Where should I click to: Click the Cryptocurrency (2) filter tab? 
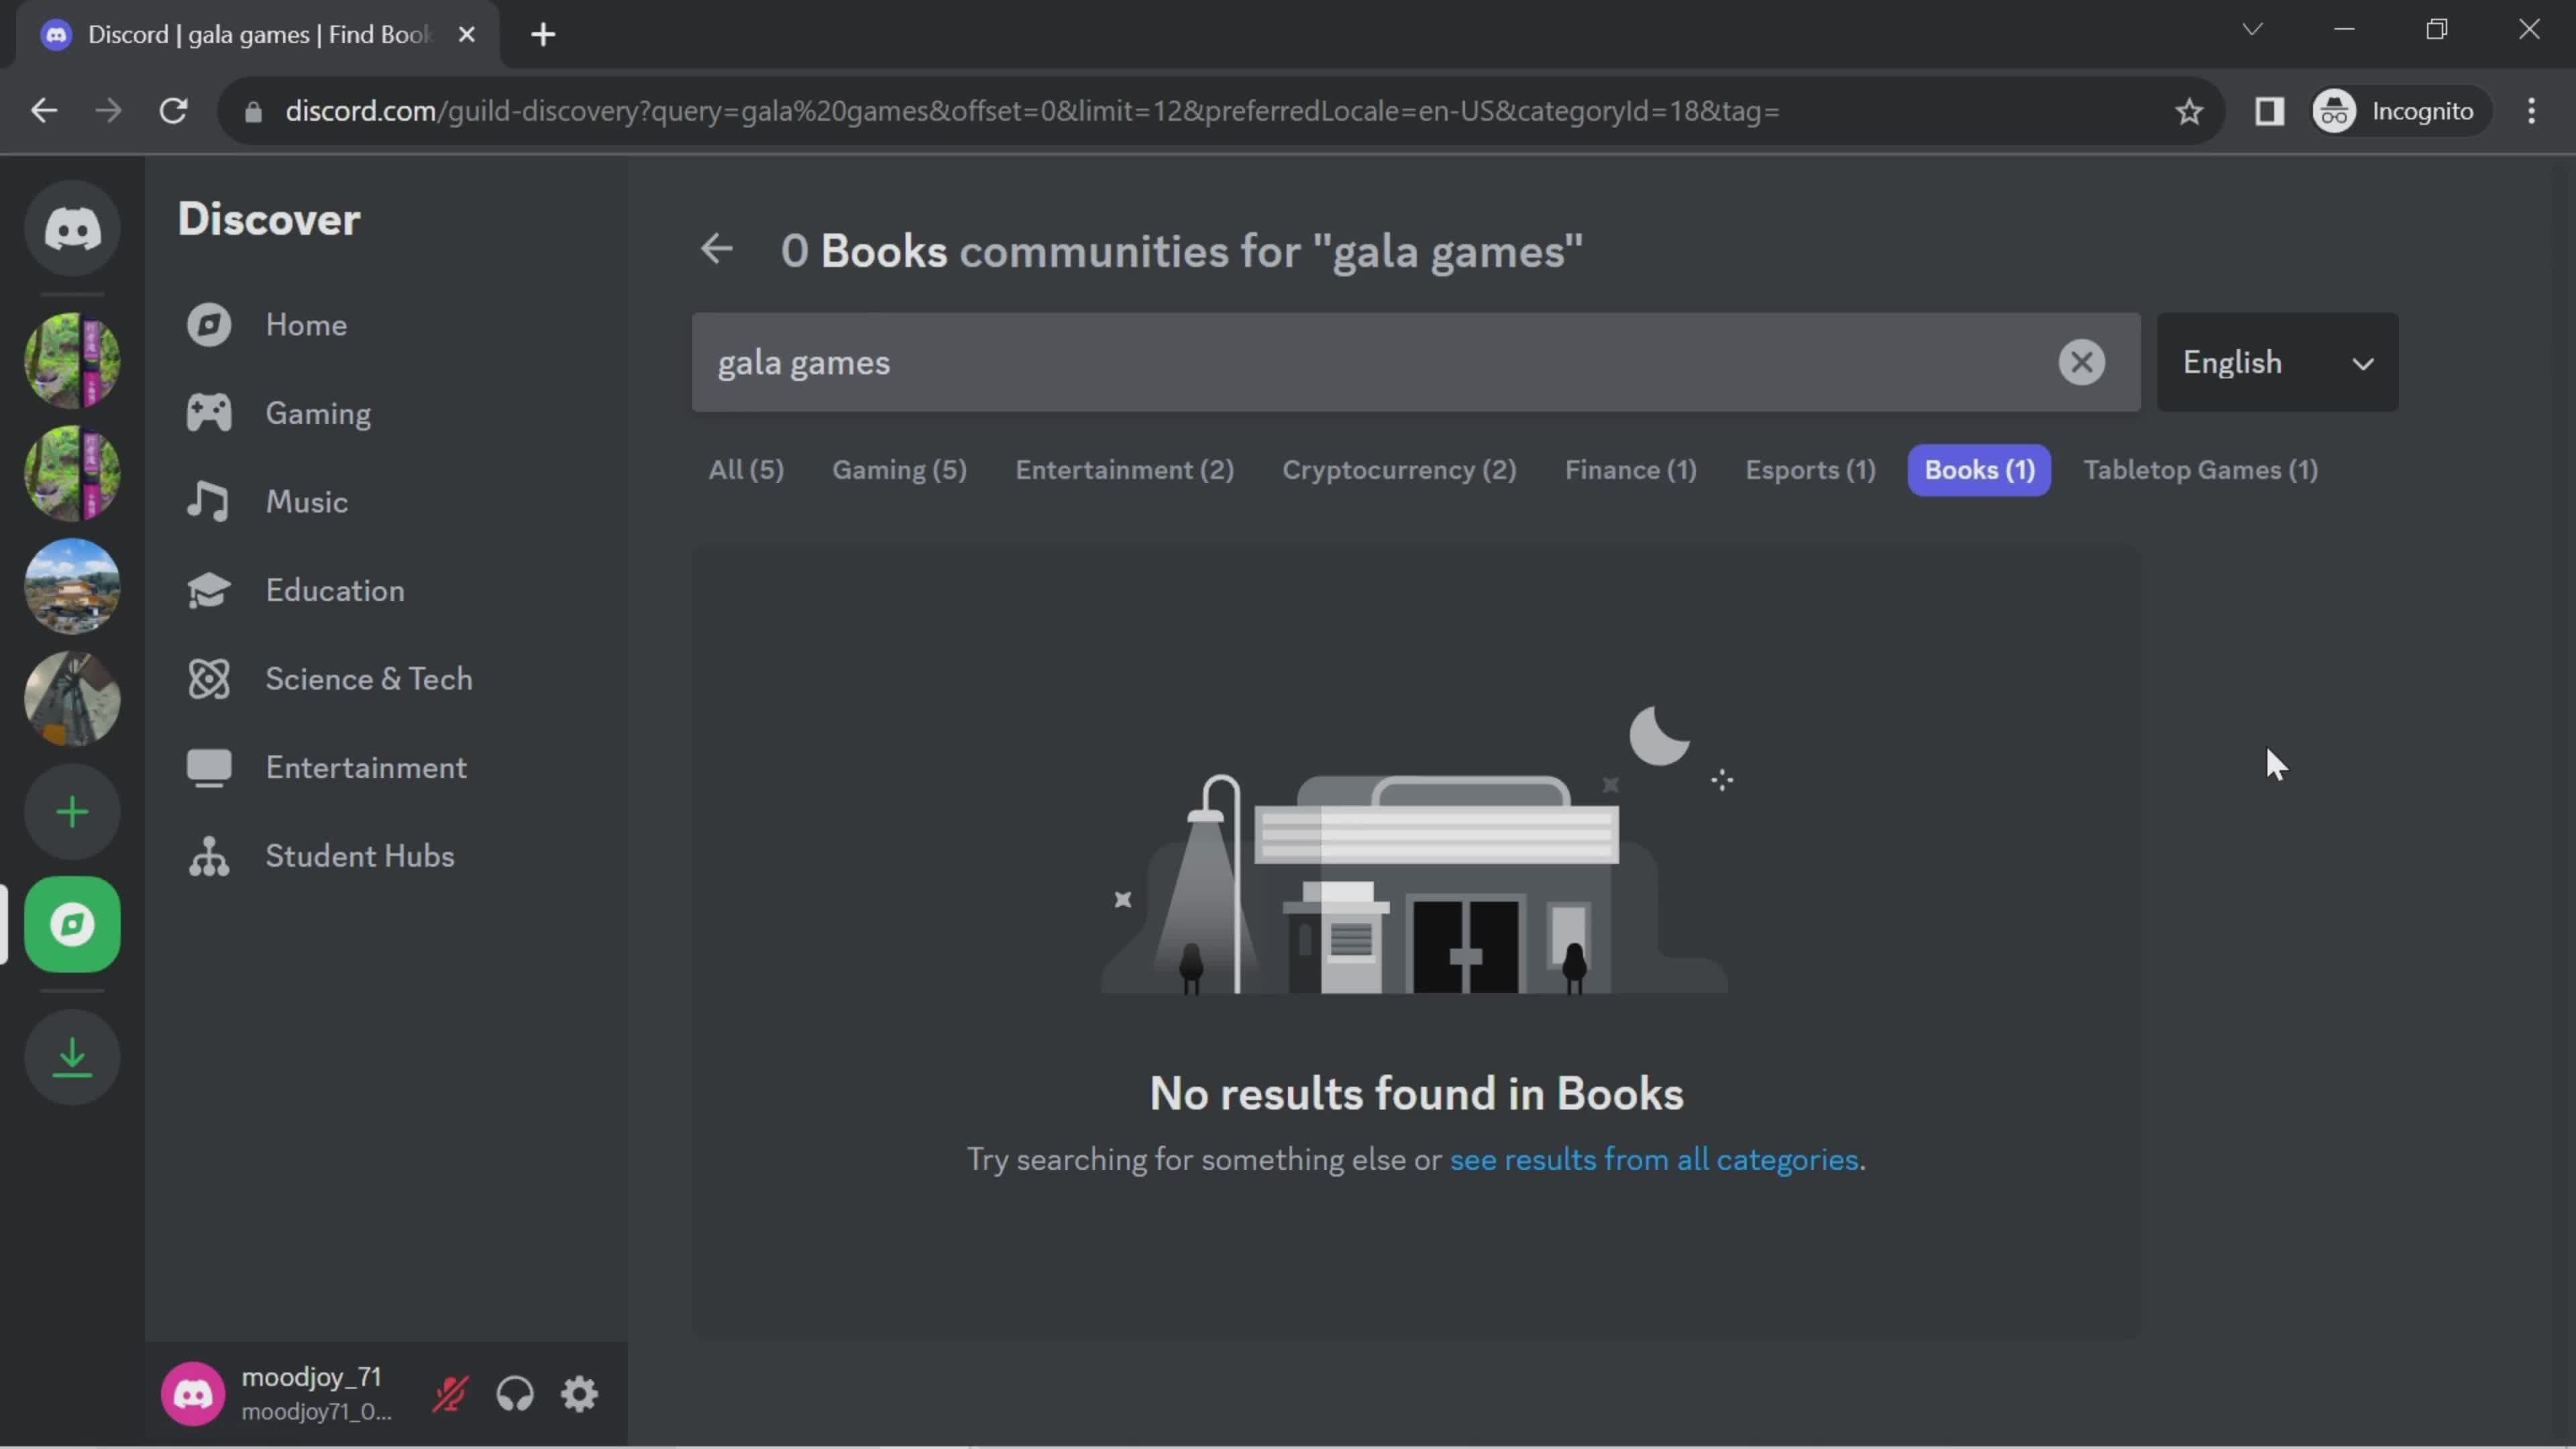coord(1399,469)
